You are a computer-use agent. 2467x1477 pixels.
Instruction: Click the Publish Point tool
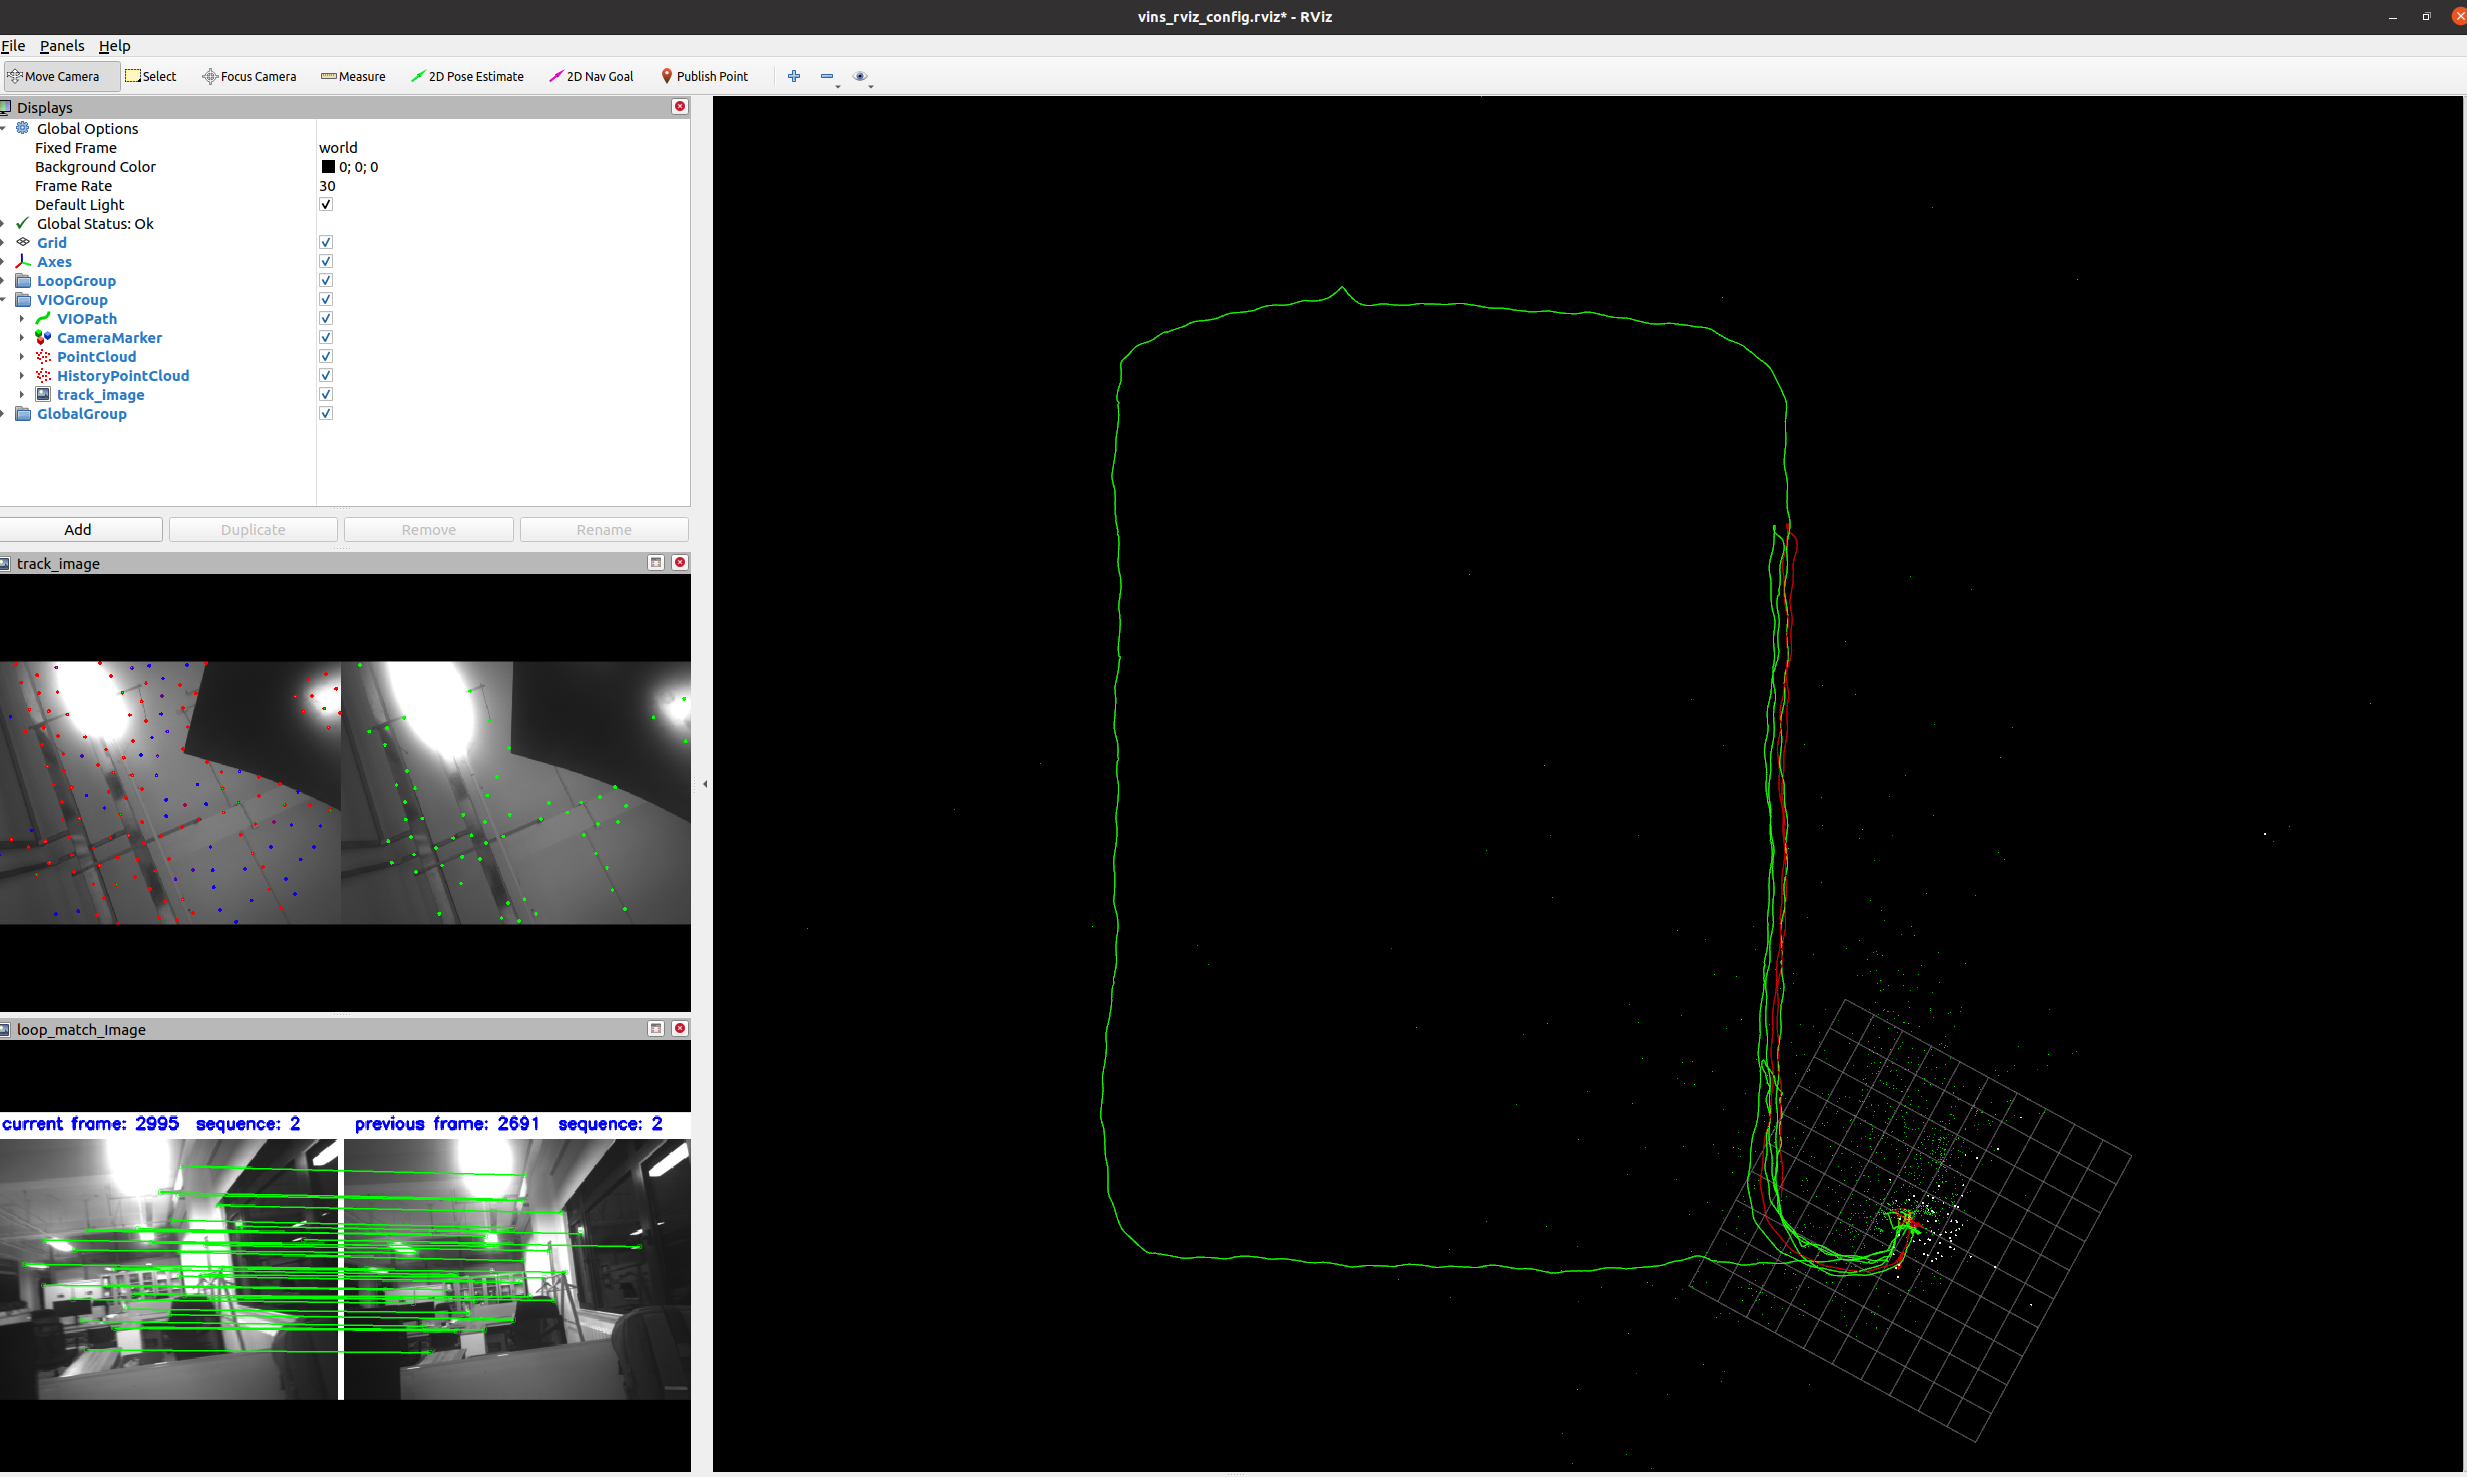click(x=704, y=76)
